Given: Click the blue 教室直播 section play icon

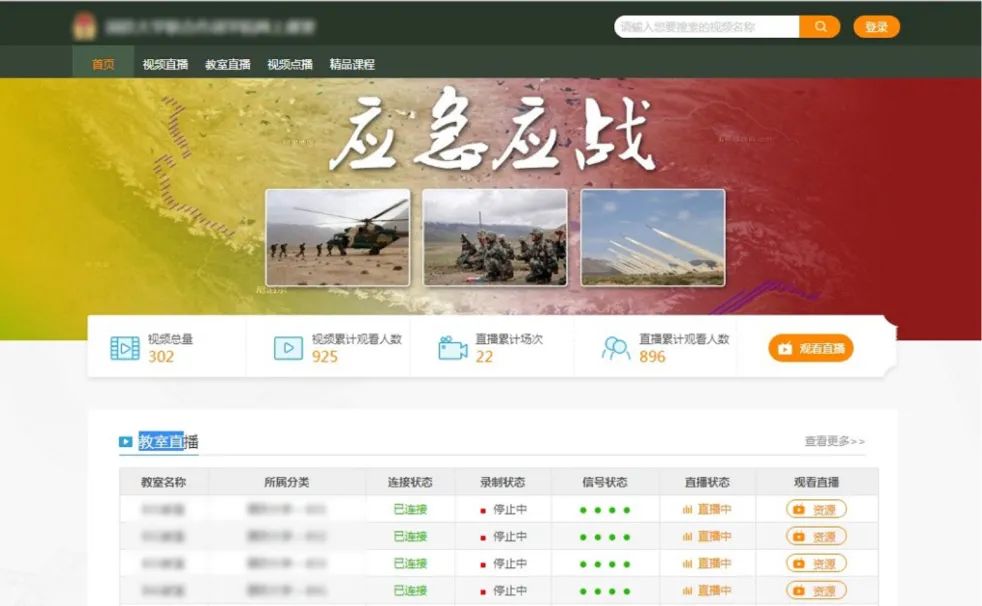Looking at the screenshot, I should [x=126, y=441].
